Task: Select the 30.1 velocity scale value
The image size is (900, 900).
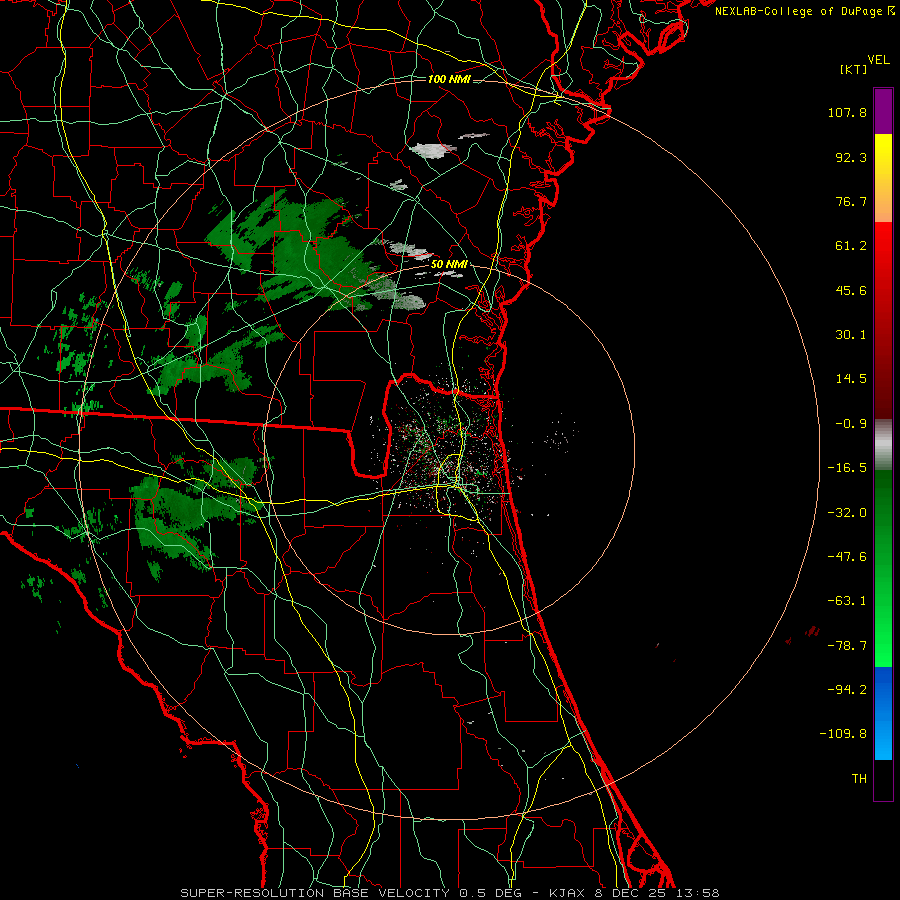Action: (851, 335)
